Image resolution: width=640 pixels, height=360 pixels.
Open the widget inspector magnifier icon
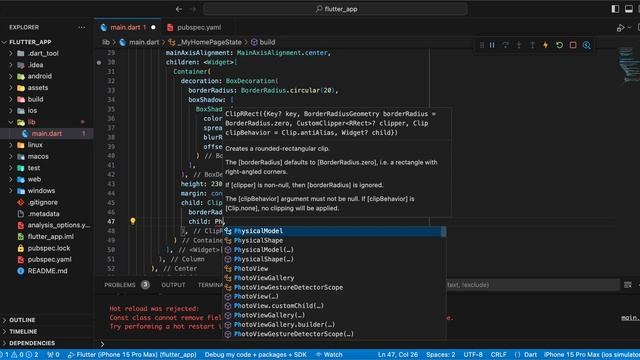click(587, 45)
